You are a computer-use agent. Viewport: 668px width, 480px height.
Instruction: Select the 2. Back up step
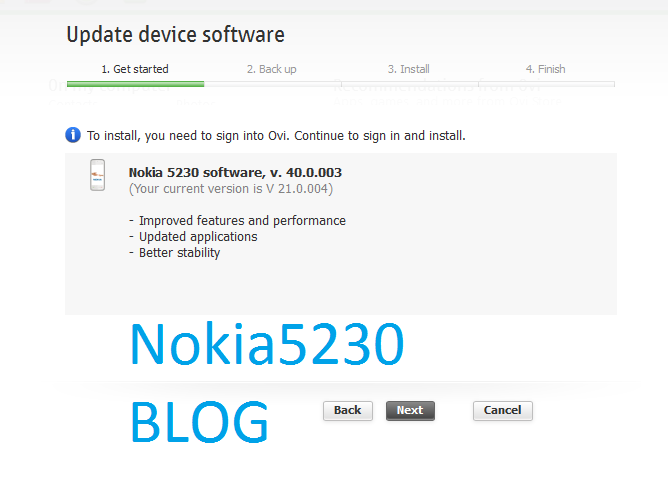pos(272,69)
